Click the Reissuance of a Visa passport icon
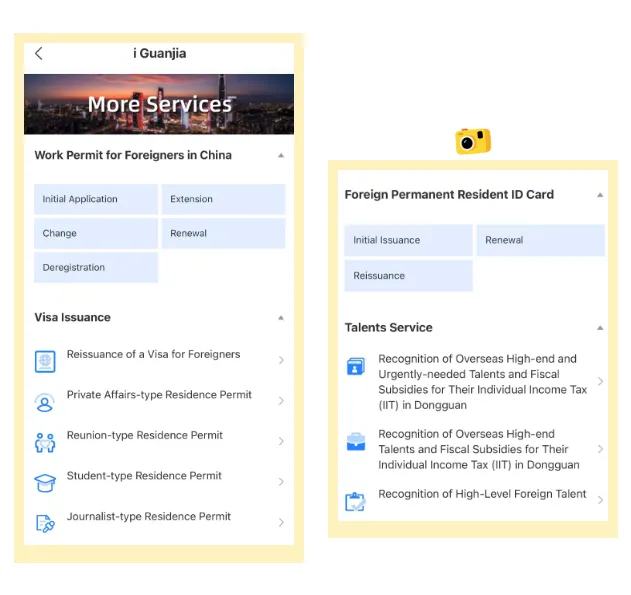 (45, 361)
